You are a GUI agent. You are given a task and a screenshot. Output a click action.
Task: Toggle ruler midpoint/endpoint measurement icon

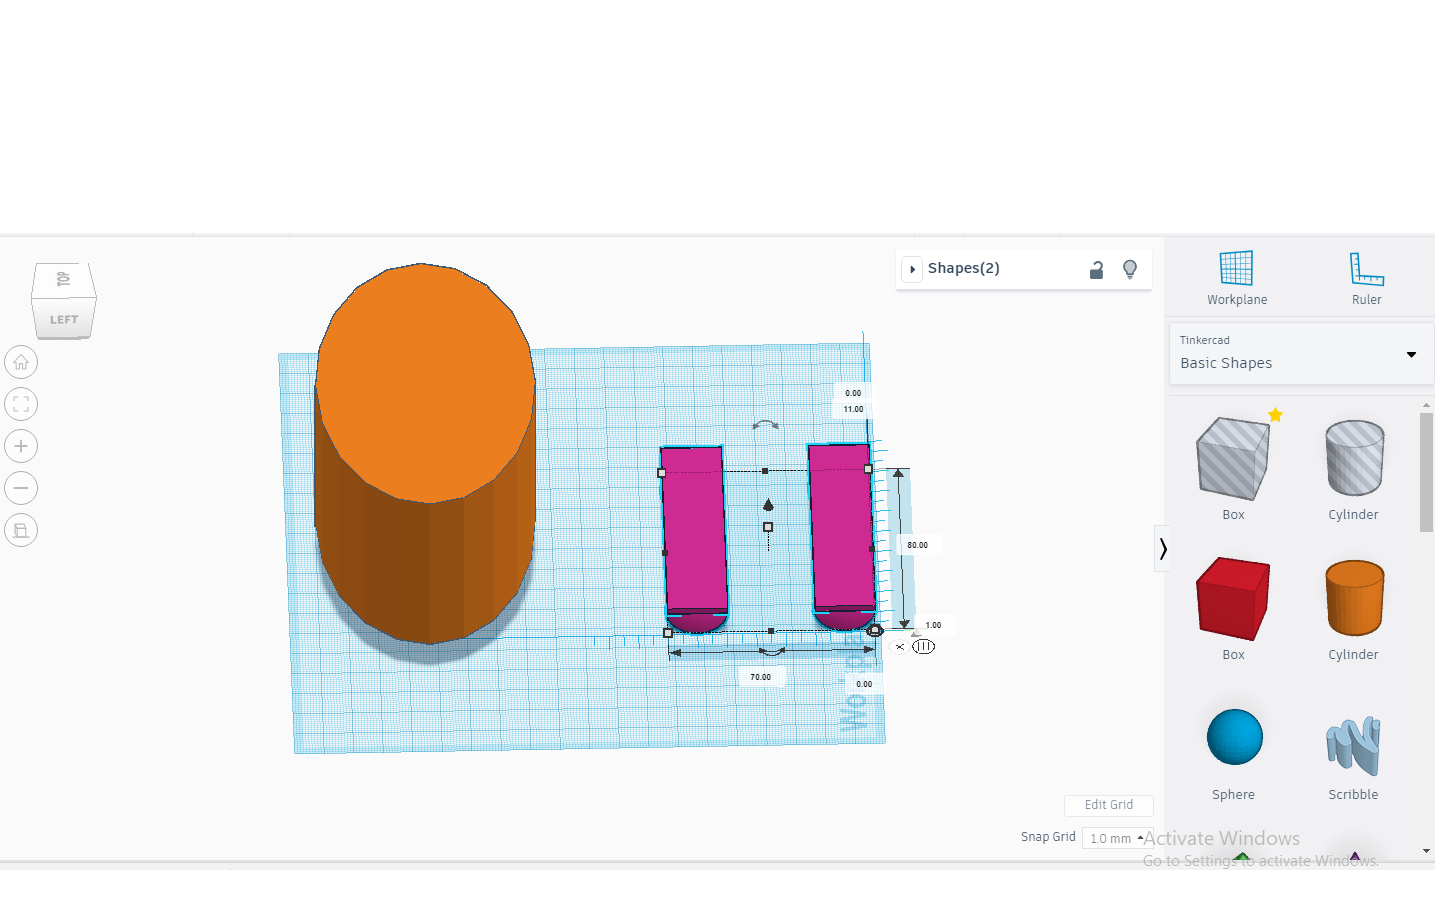pyautogui.click(x=924, y=647)
